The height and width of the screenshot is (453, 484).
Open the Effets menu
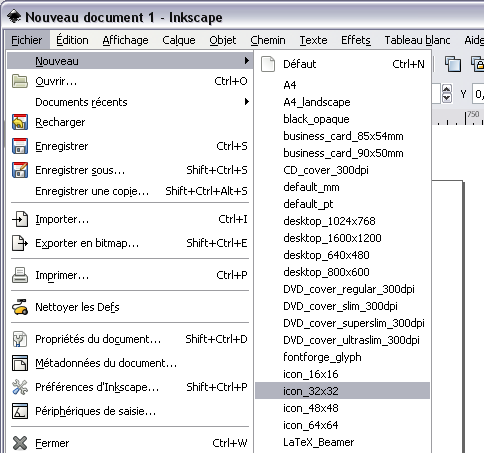(356, 40)
